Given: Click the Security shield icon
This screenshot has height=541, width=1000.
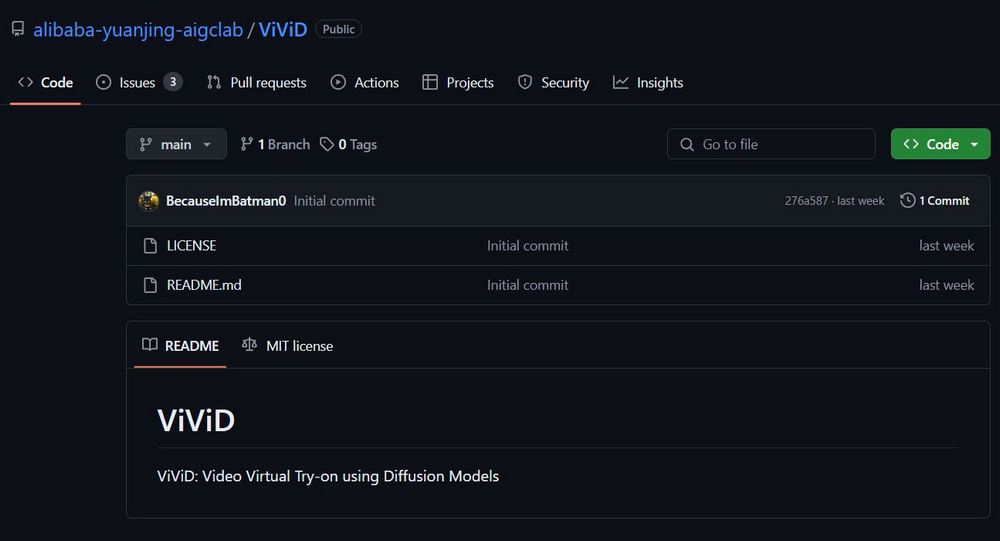Looking at the screenshot, I should [525, 82].
